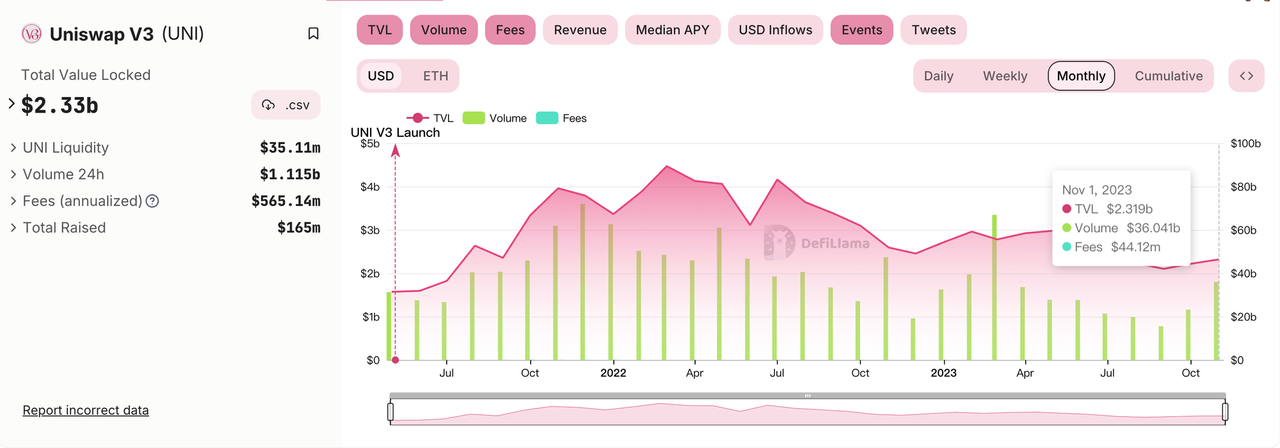
Task: Click the TVL legend marker
Action: pyautogui.click(x=417, y=118)
